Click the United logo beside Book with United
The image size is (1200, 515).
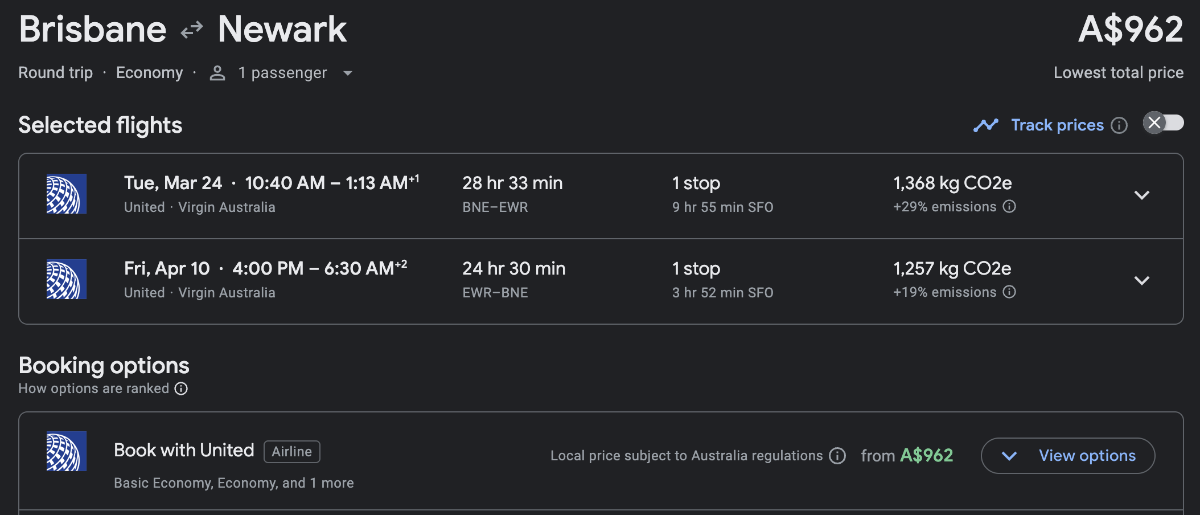66,451
